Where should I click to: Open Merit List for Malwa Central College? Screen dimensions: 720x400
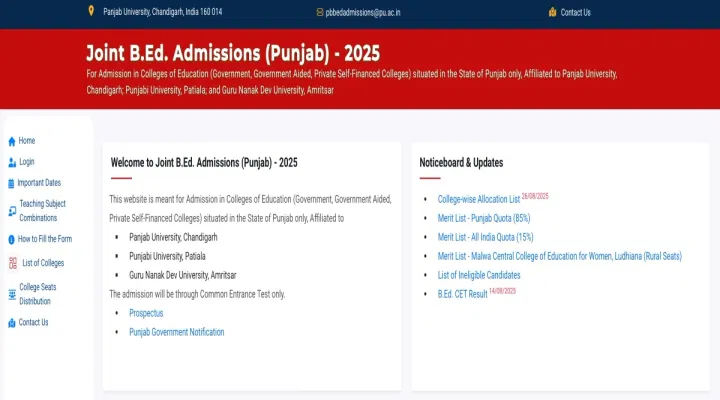point(560,256)
